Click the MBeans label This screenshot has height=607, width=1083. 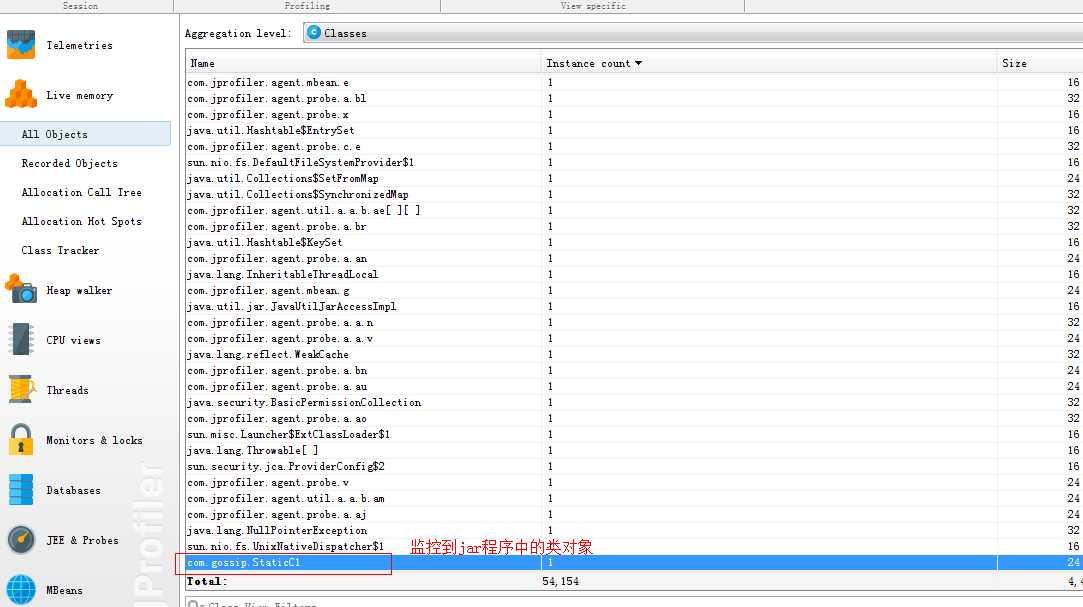pos(64,590)
